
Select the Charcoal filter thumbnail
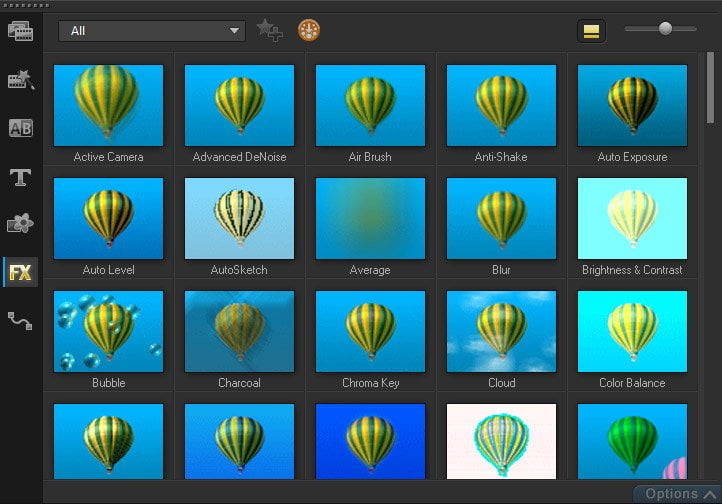tap(239, 331)
